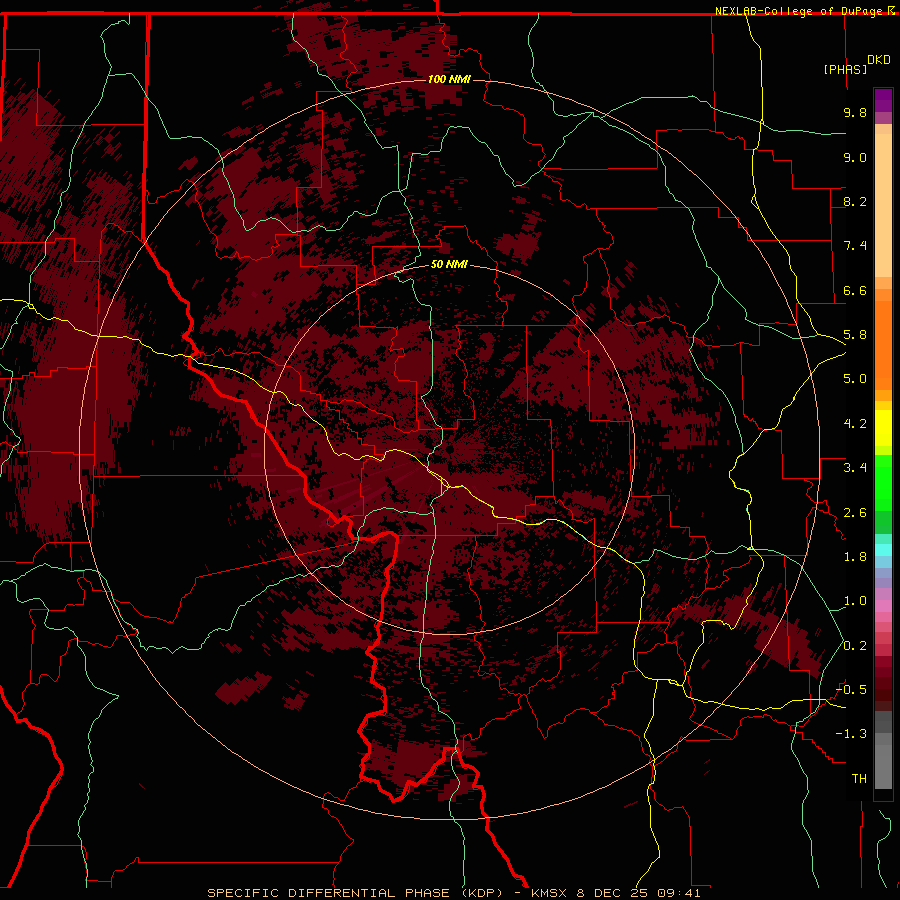Click the 1.8 legend value
Viewport: 900px width, 900px height.
[x=855, y=557]
